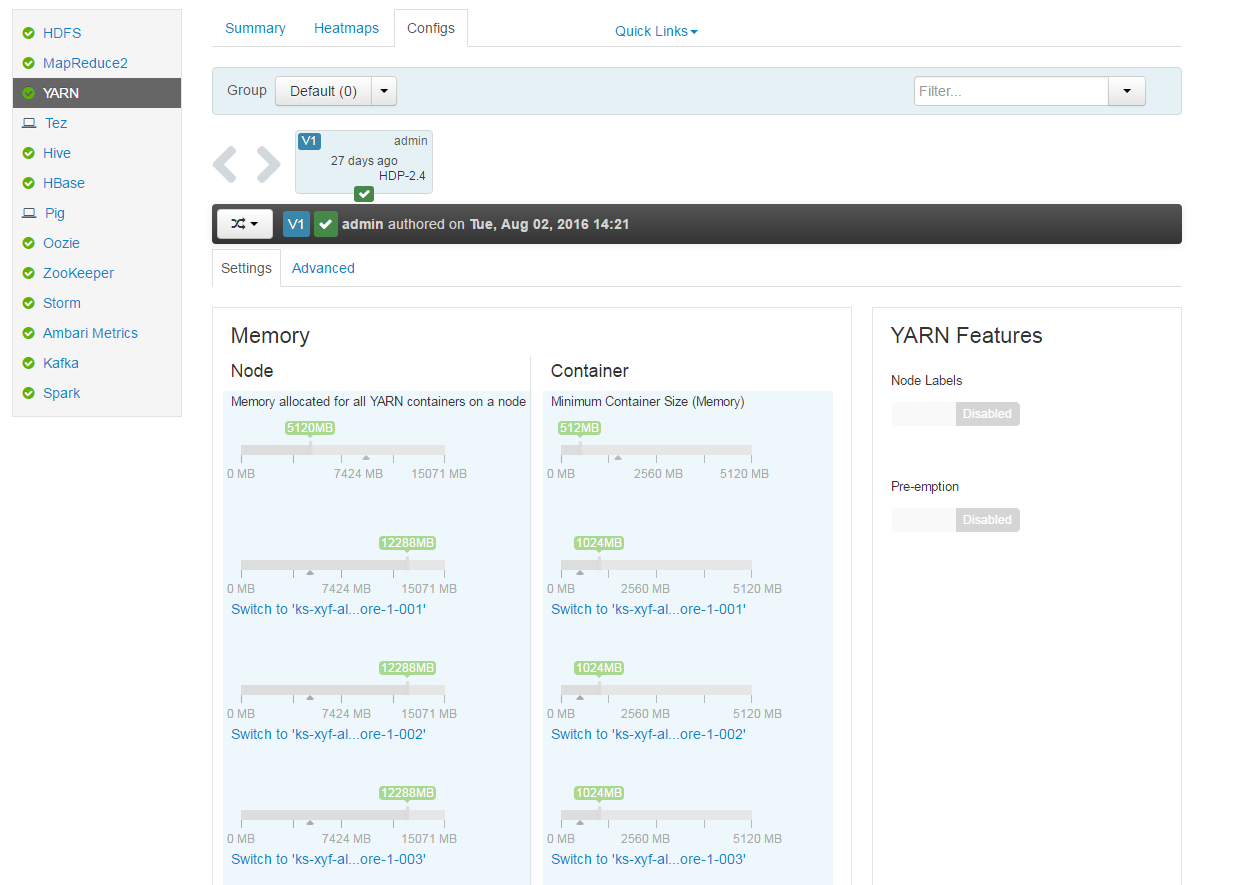This screenshot has height=885, width=1240.
Task: Click the green check icon in version bar
Action: point(325,224)
